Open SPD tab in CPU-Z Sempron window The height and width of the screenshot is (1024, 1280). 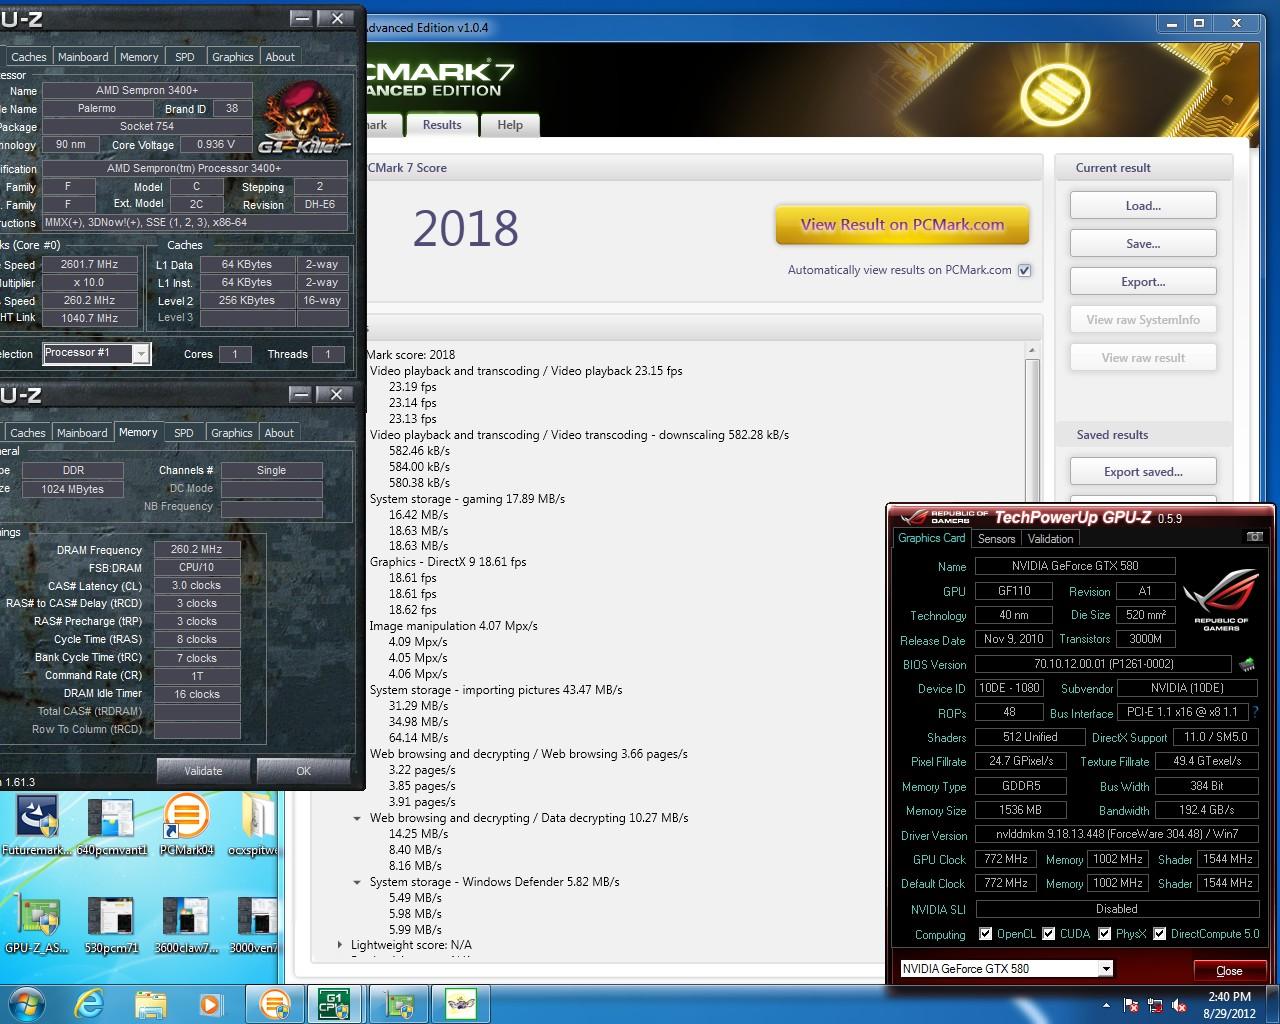pyautogui.click(x=185, y=57)
